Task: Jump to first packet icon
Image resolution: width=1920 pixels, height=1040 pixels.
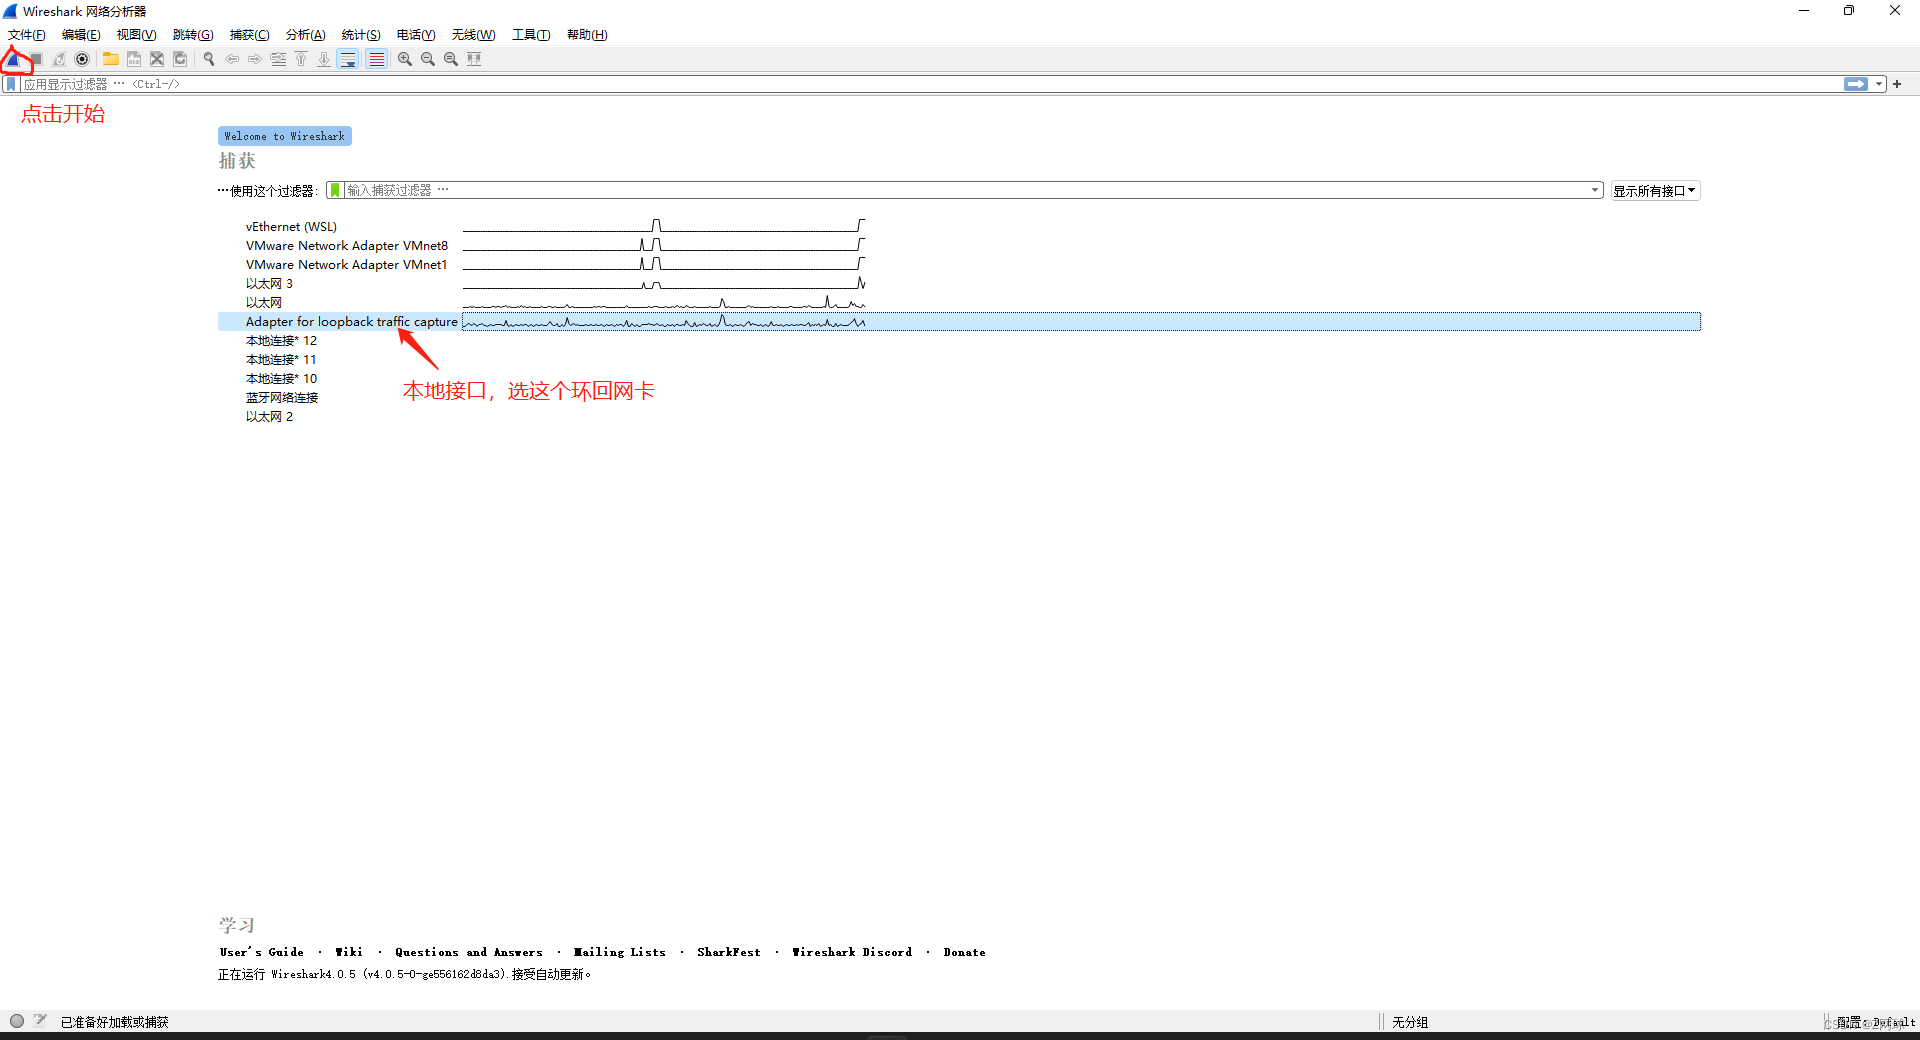Action: point(301,59)
